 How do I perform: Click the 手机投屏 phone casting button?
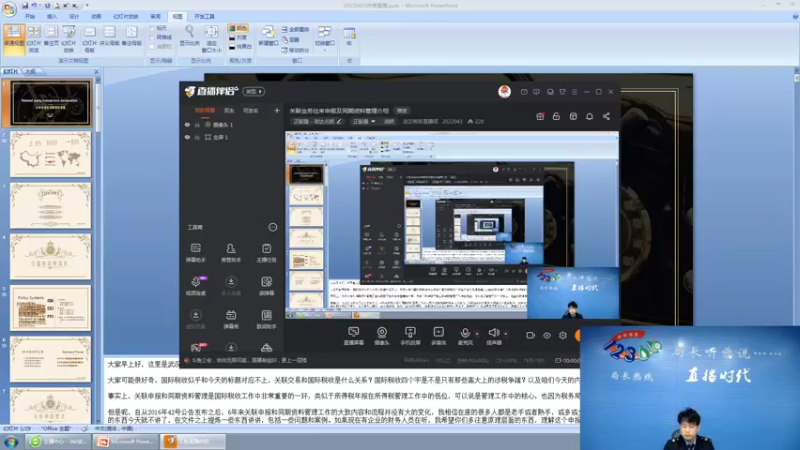click(410, 336)
